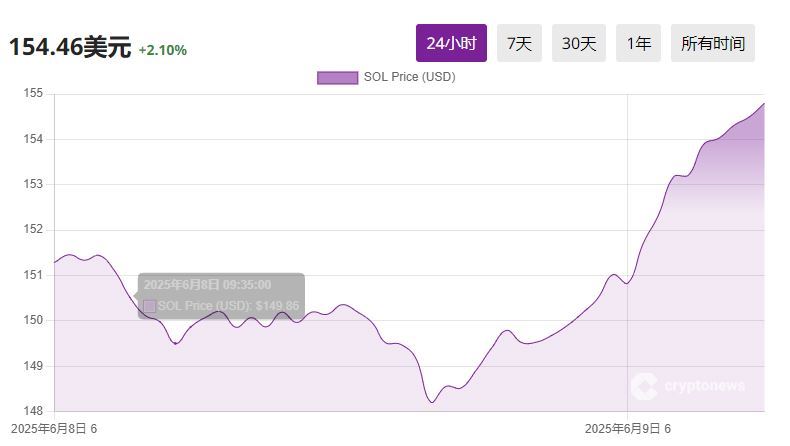Click the 2025年6月9日 6 x-axis label

coord(627,429)
